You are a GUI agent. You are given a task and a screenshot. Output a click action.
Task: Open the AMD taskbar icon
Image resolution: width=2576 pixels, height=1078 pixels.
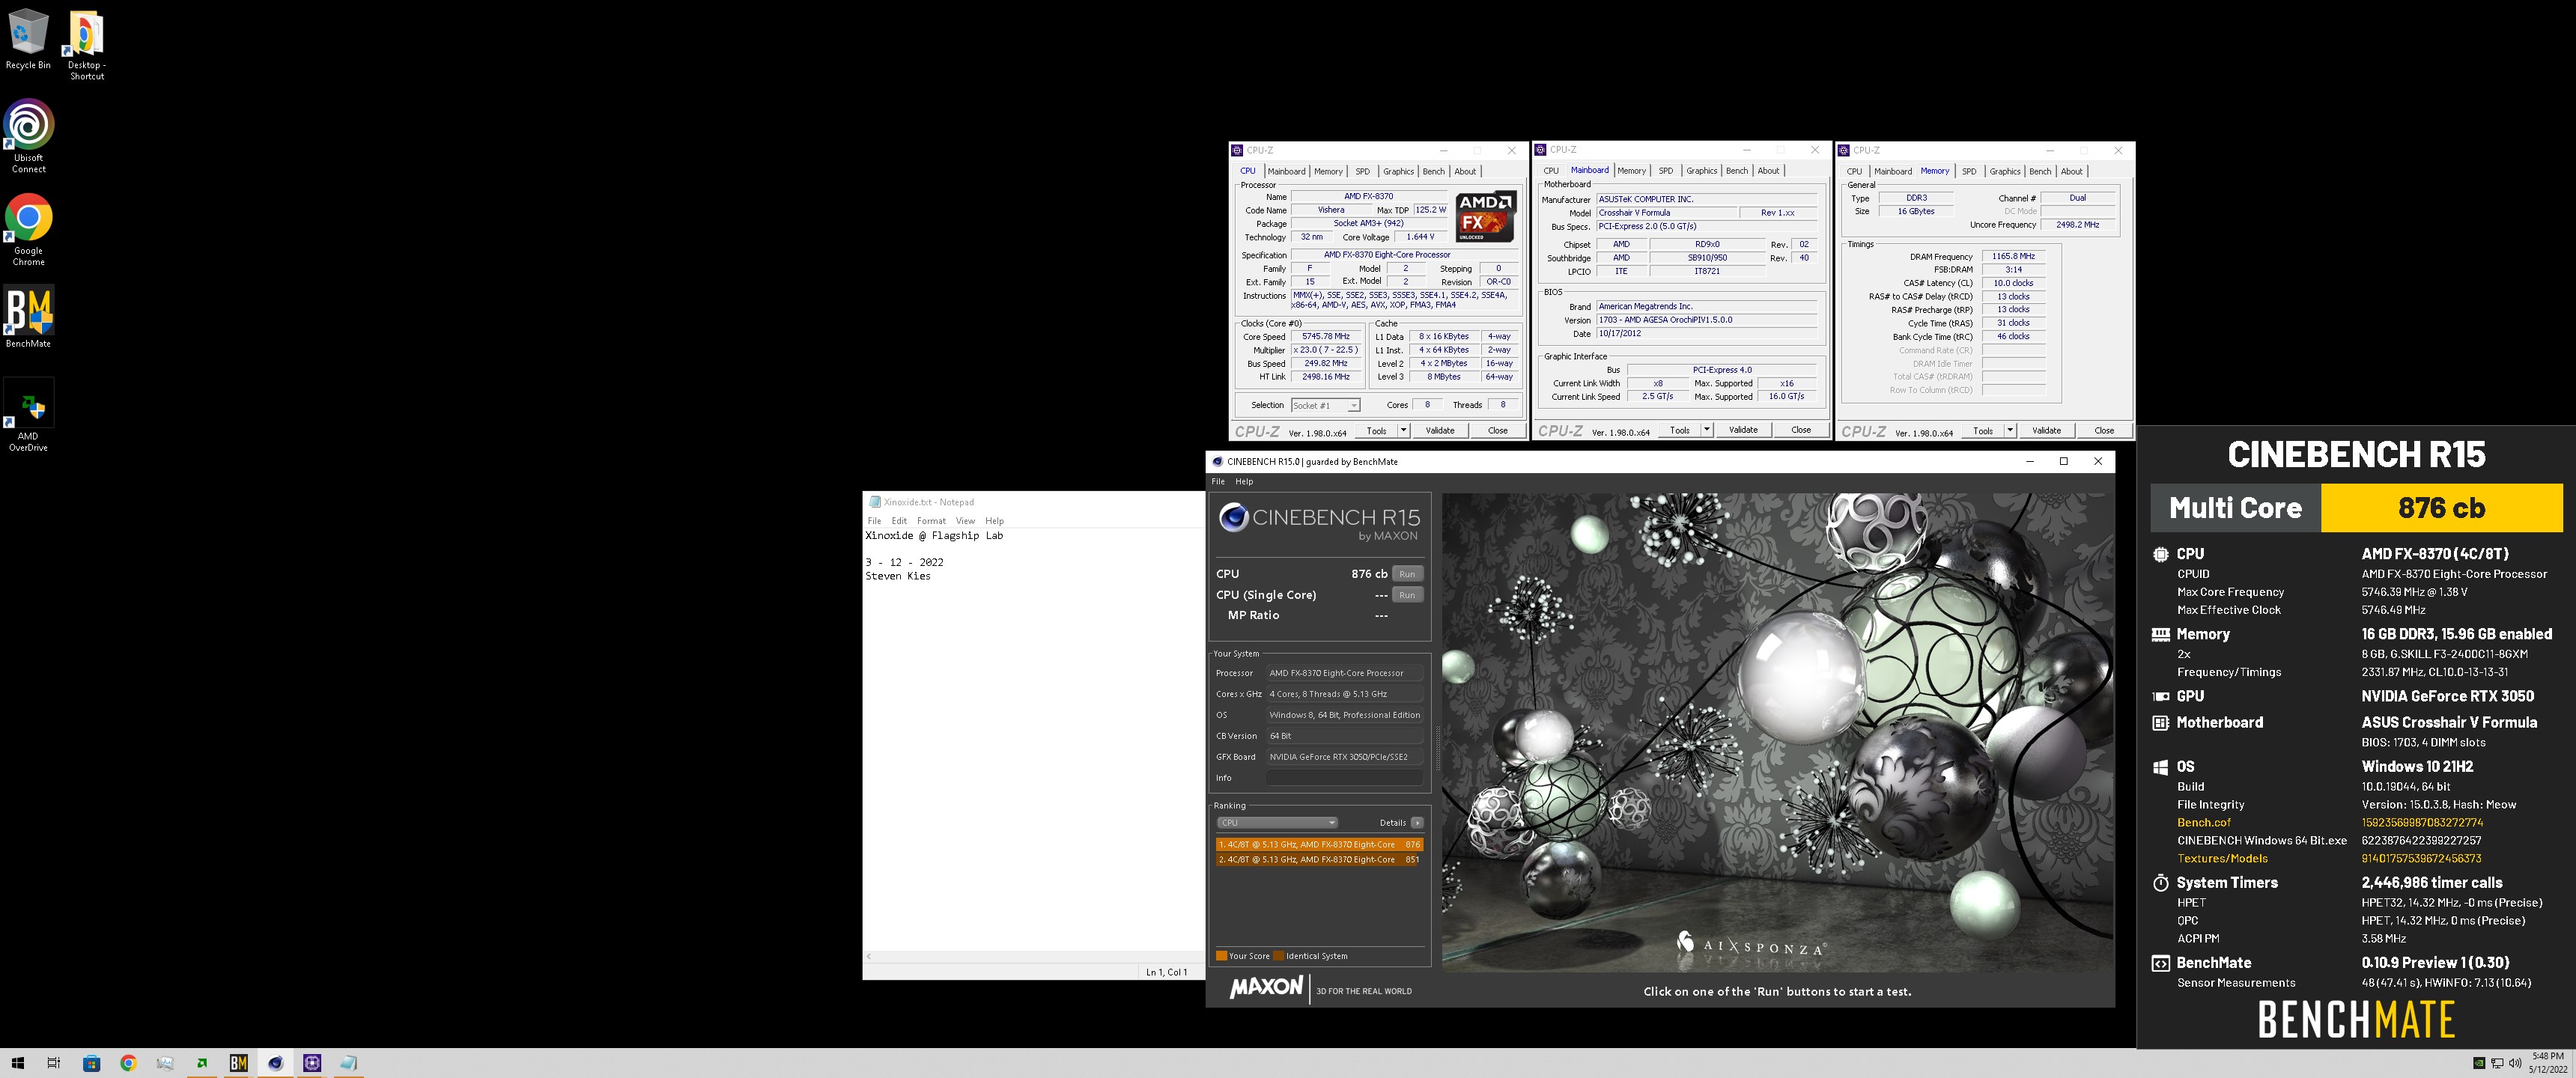(x=202, y=1063)
